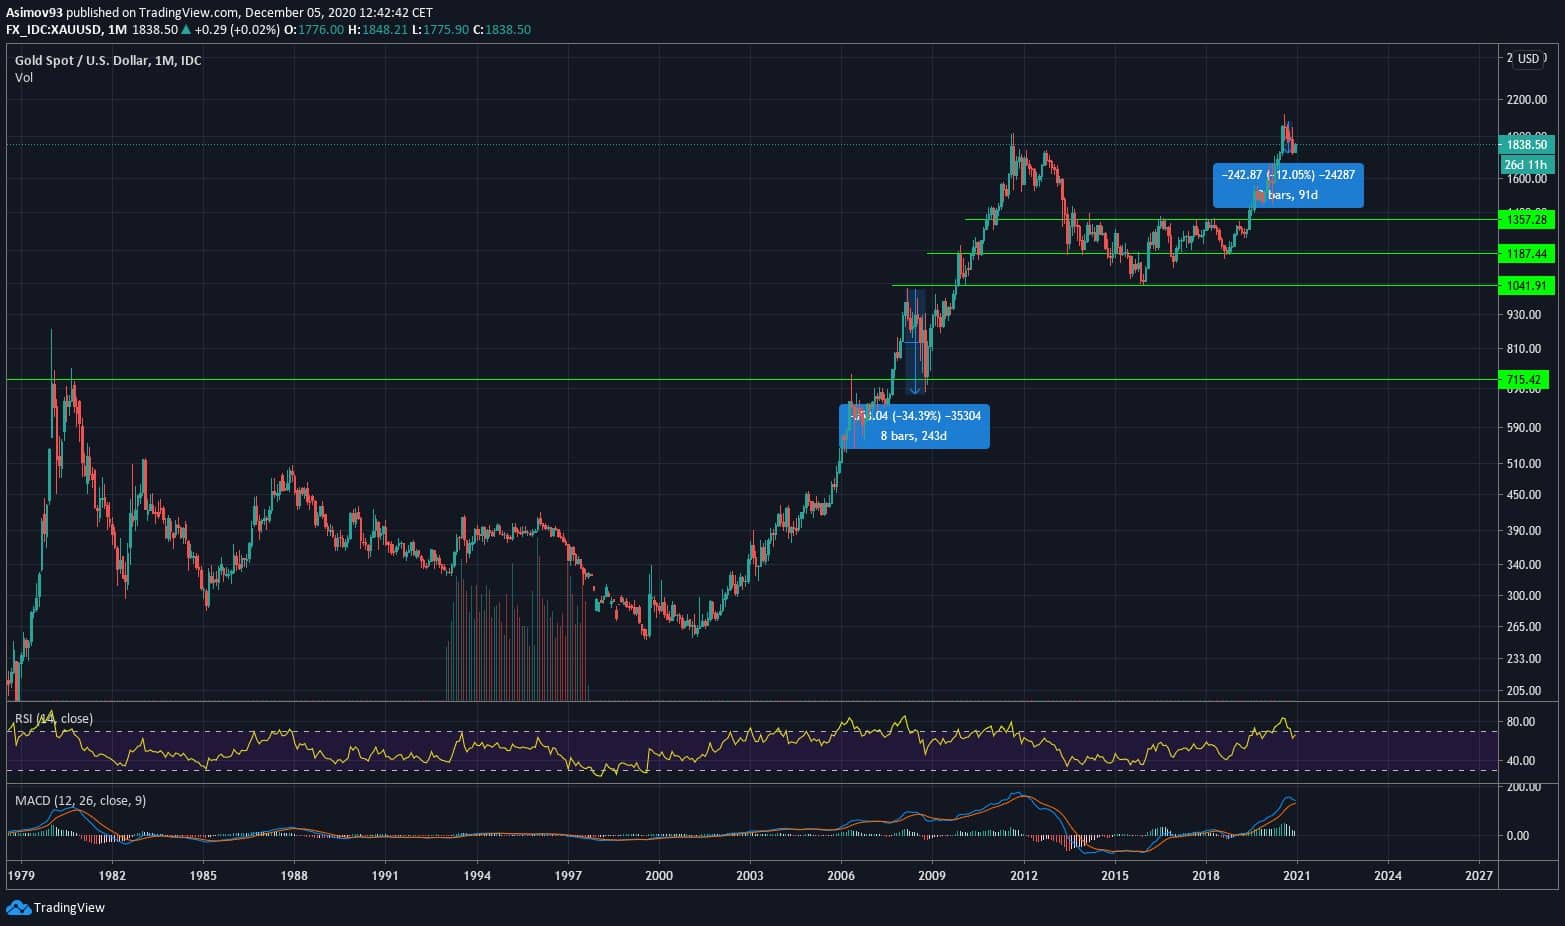Click the 1600.00 price axis label
This screenshot has width=1565, height=926.
click(1526, 179)
